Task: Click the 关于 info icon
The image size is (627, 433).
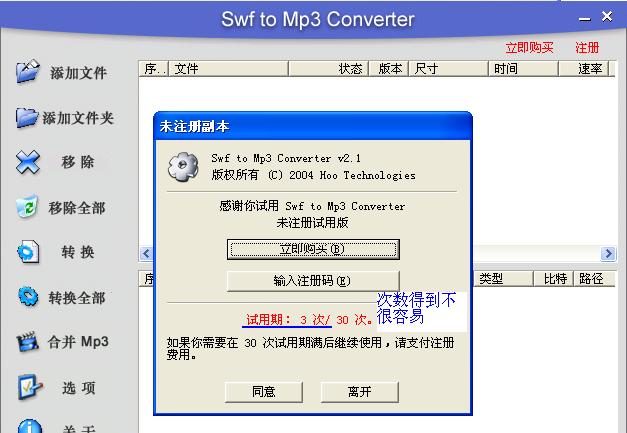Action: pyautogui.click(x=30, y=426)
